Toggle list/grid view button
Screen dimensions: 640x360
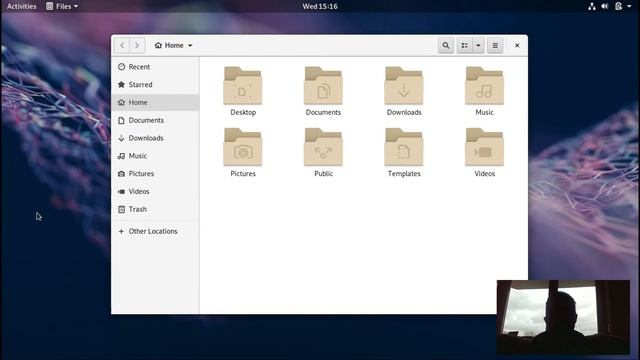[464, 45]
